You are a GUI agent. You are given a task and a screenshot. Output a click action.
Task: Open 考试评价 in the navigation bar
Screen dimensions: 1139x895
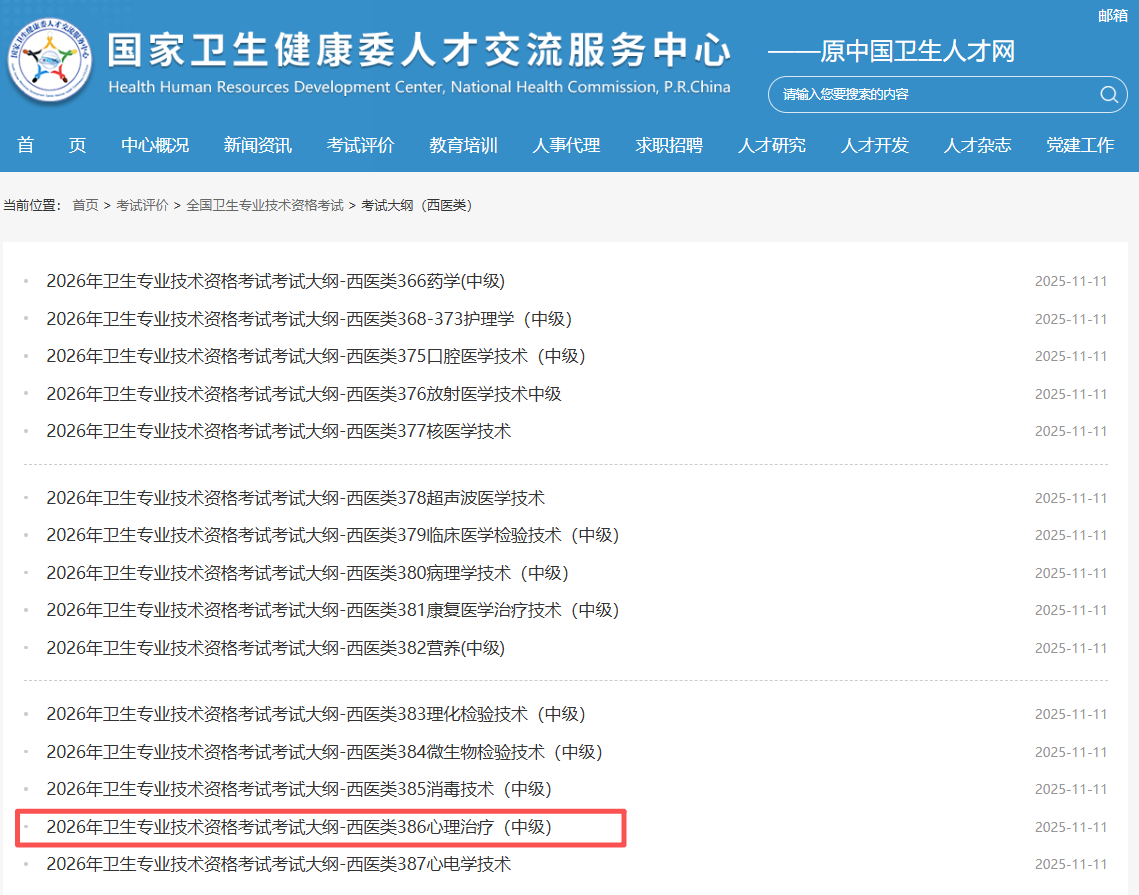click(360, 145)
